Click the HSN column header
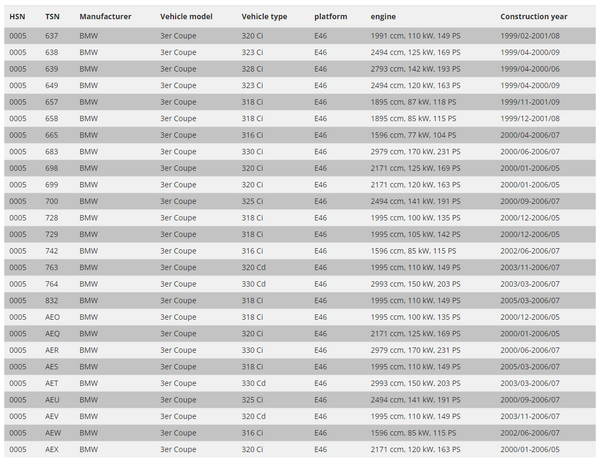Viewport: 600px width, 459px height. [17, 18]
